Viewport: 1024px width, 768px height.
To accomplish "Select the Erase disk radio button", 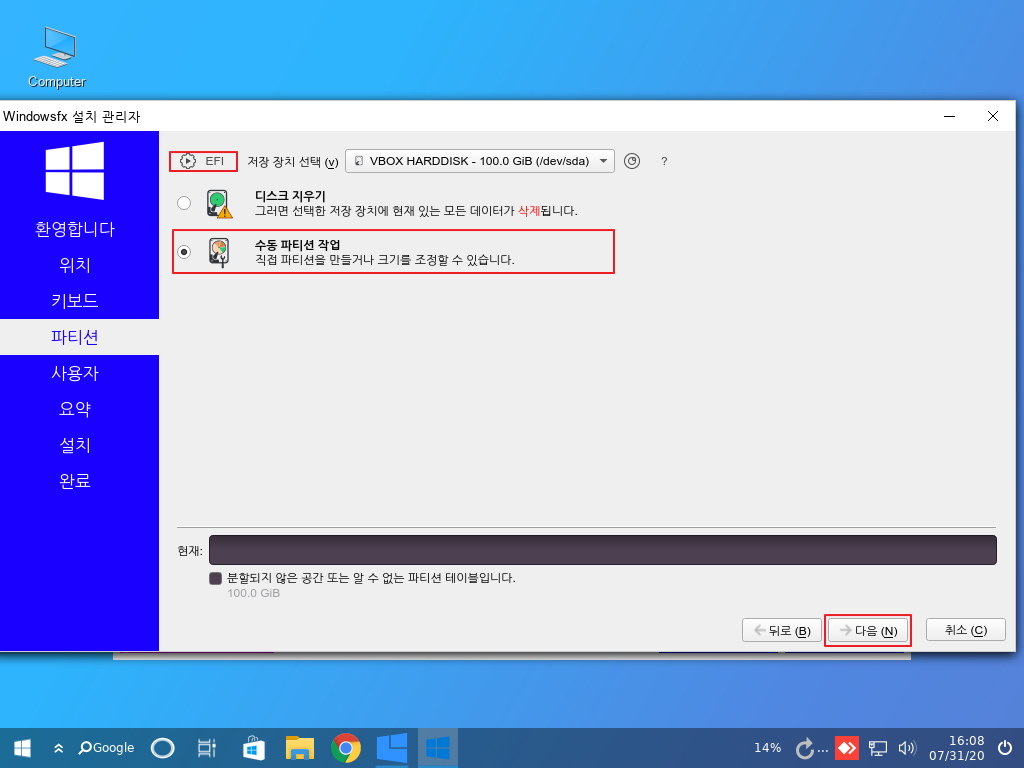I will pos(184,203).
